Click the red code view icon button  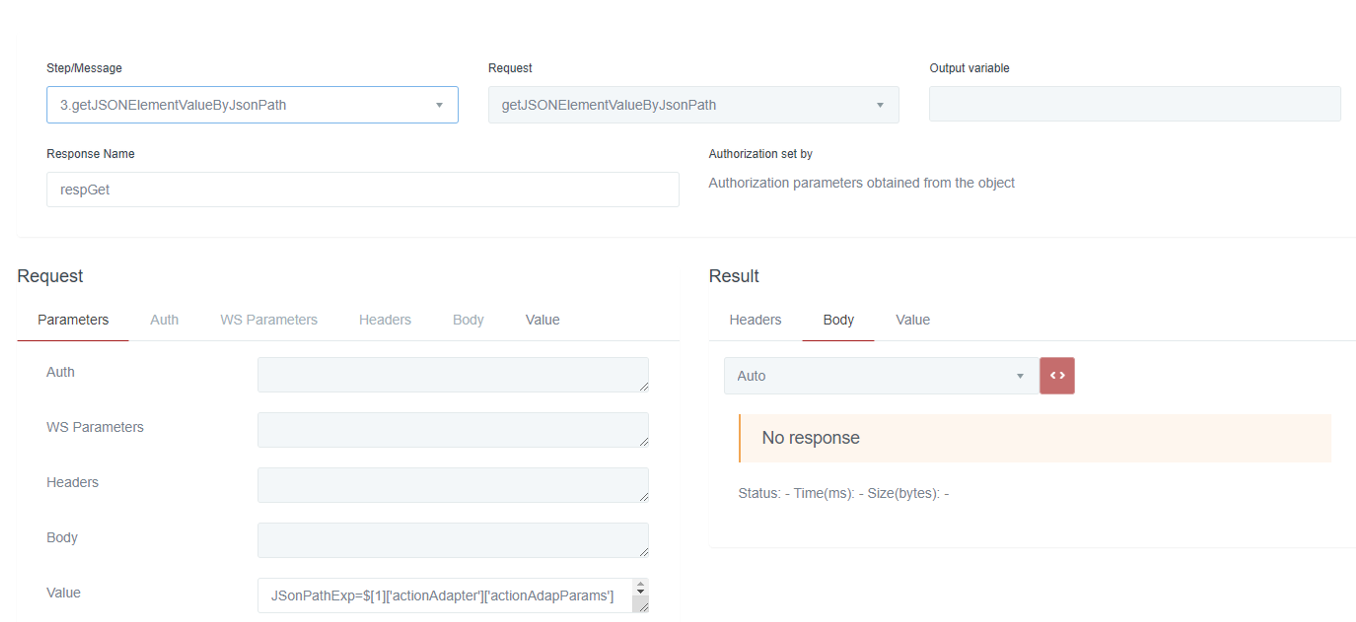pos(1057,376)
